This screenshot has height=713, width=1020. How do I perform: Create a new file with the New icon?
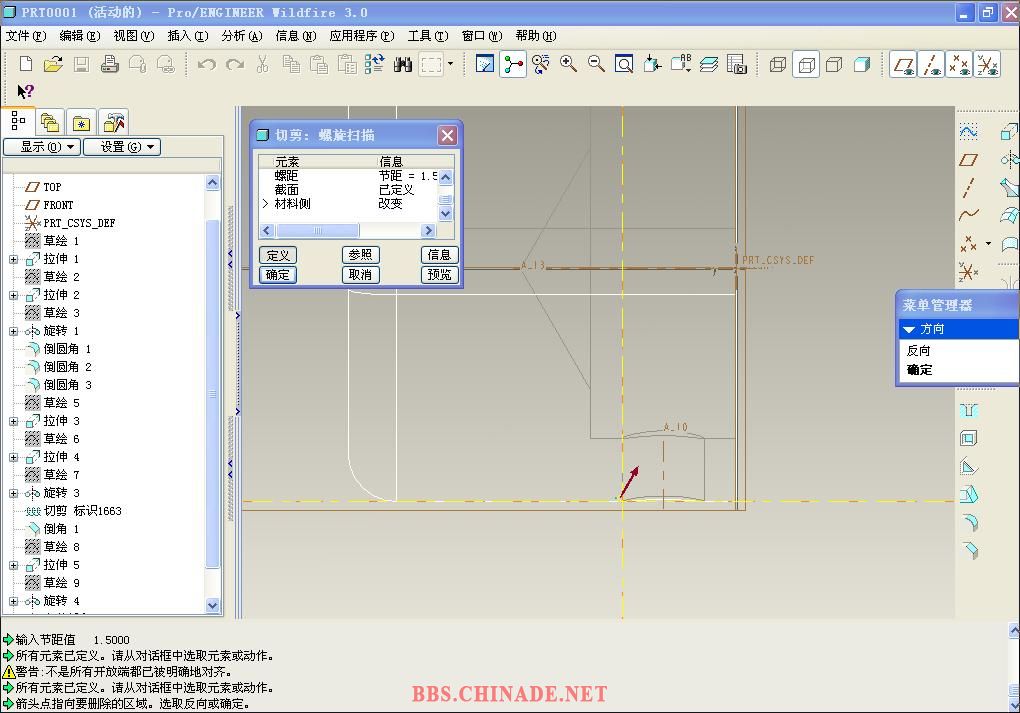click(x=26, y=64)
